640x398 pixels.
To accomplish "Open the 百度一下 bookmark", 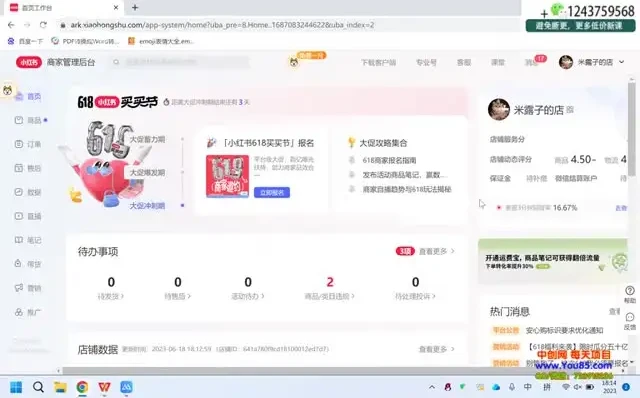I will click(x=25, y=41).
